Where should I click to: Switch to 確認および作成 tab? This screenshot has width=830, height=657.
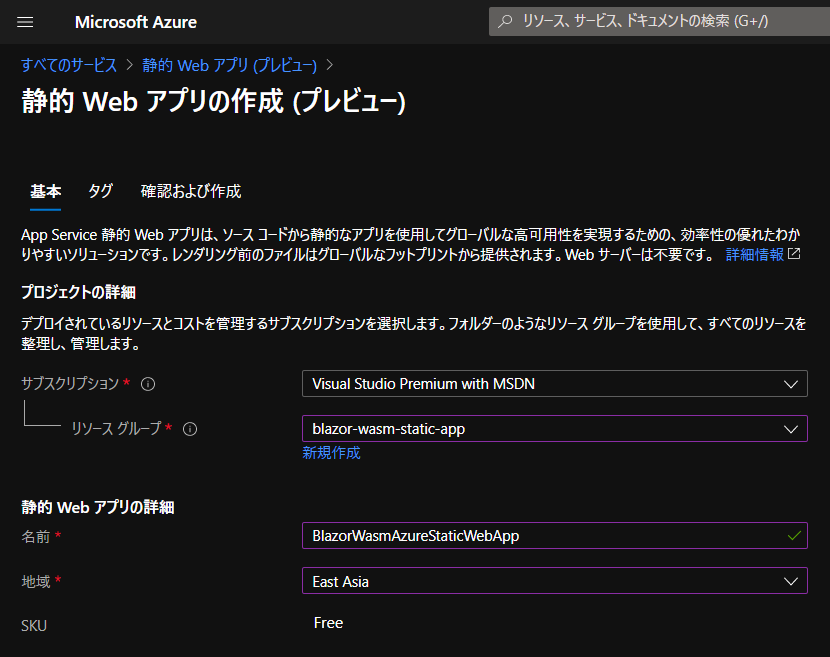pos(191,191)
